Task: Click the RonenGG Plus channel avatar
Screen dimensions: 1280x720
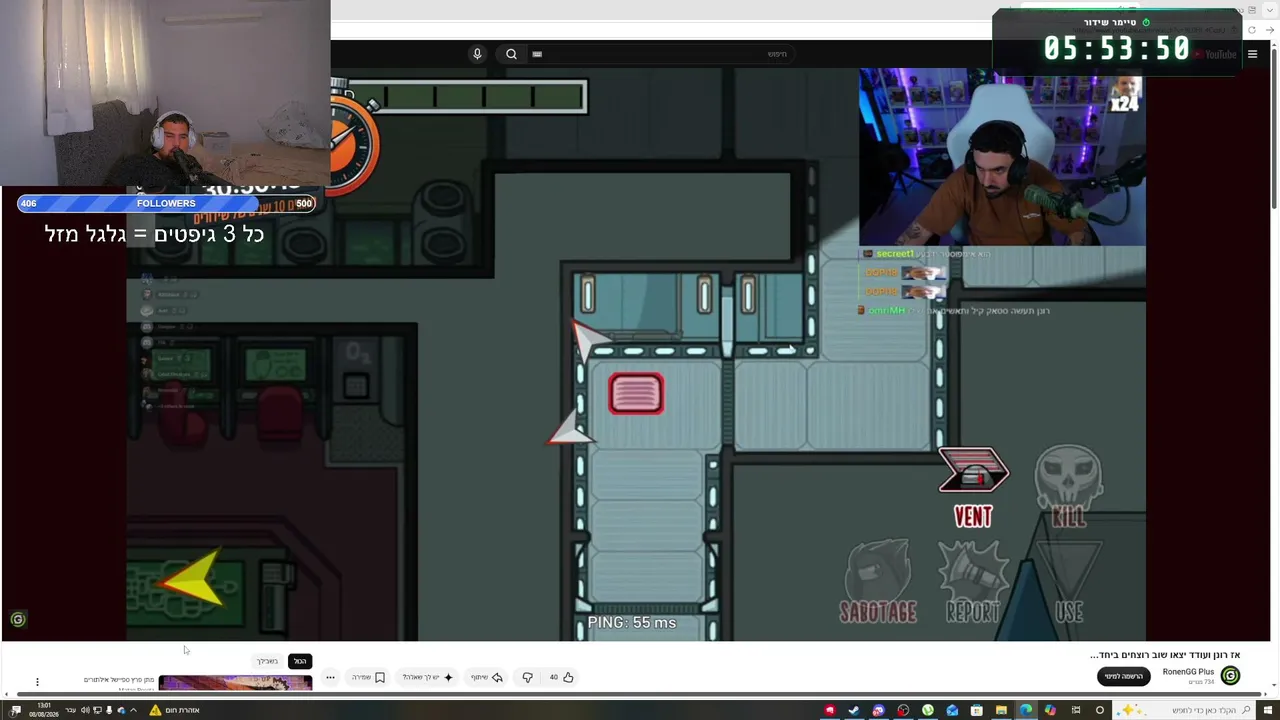Action: tap(1231, 676)
